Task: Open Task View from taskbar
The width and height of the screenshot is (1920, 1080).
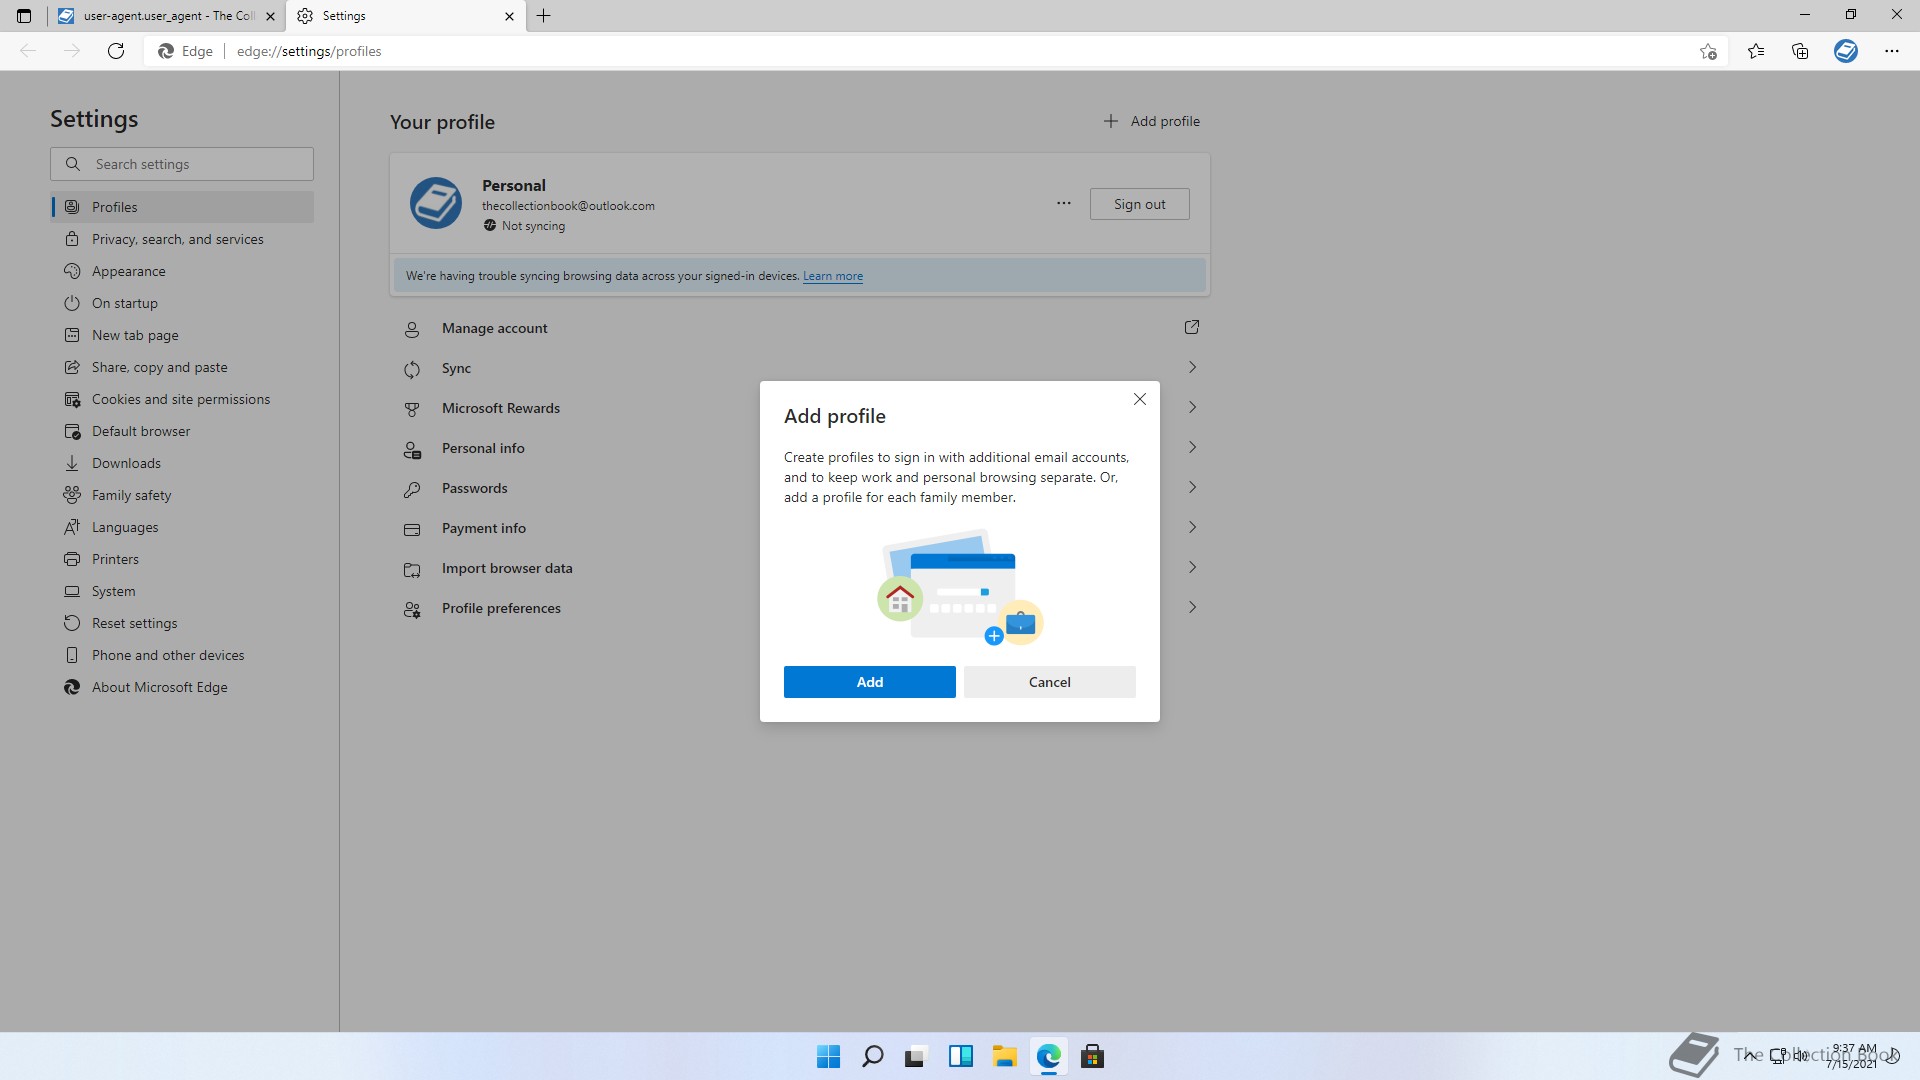Action: (x=916, y=1056)
